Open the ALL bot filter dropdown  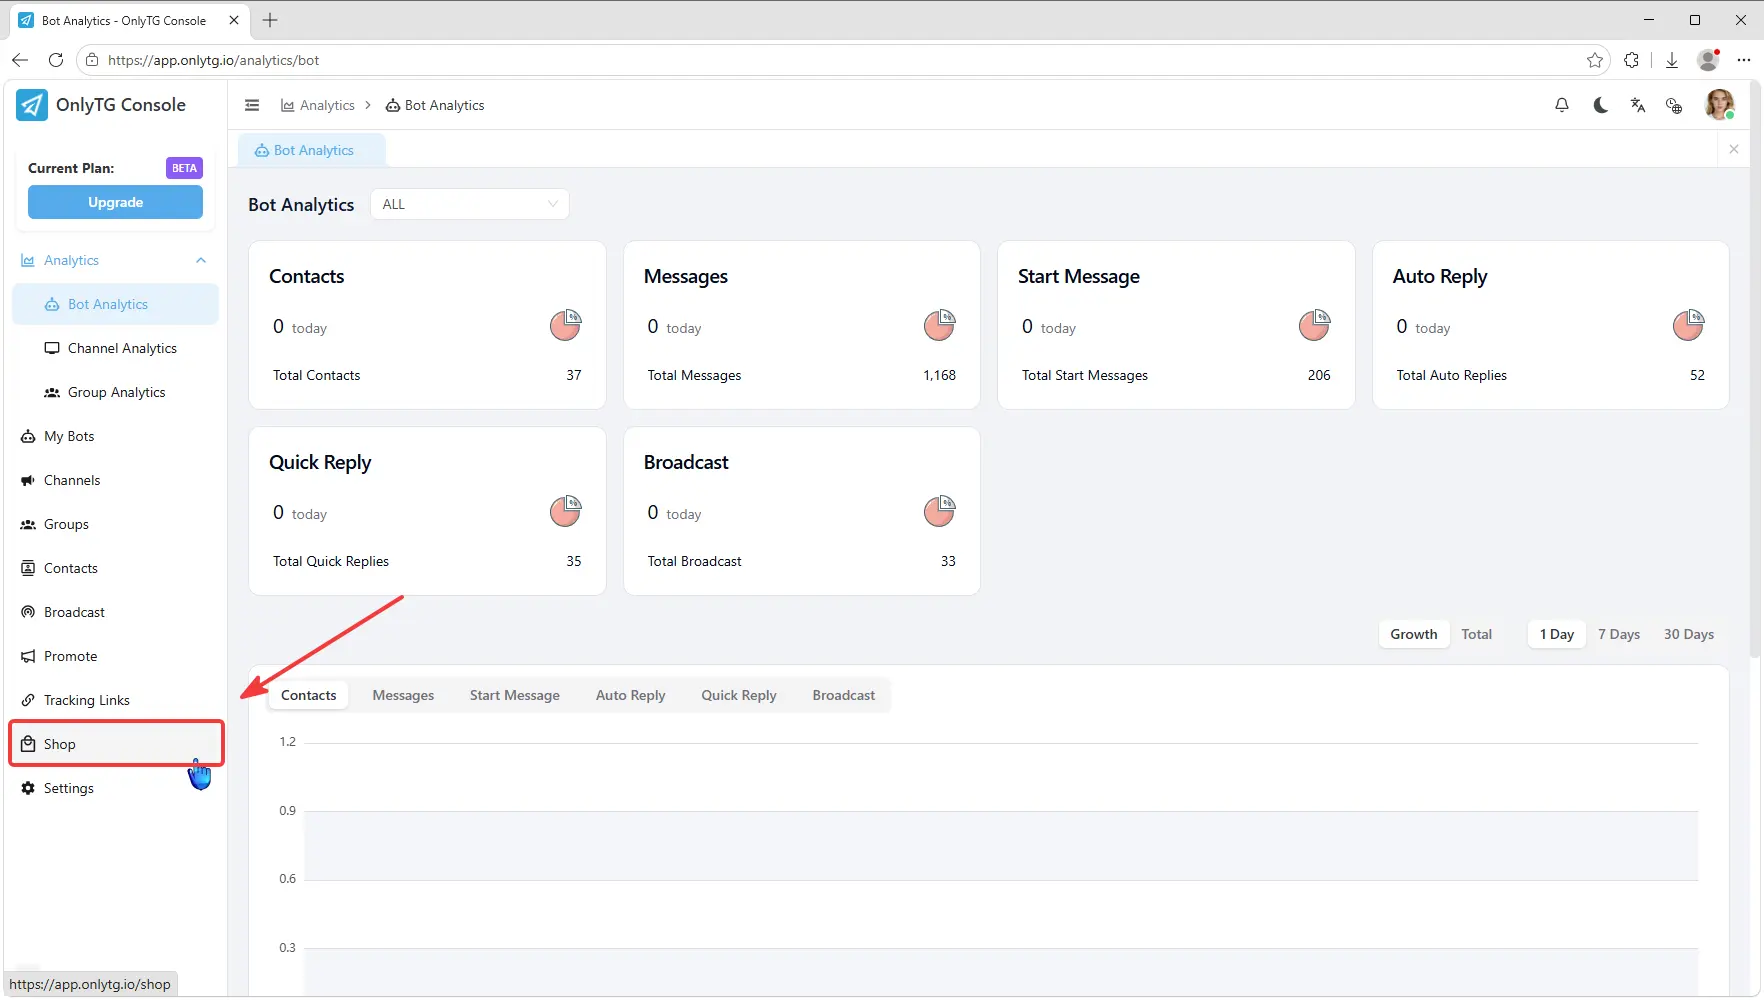(470, 204)
